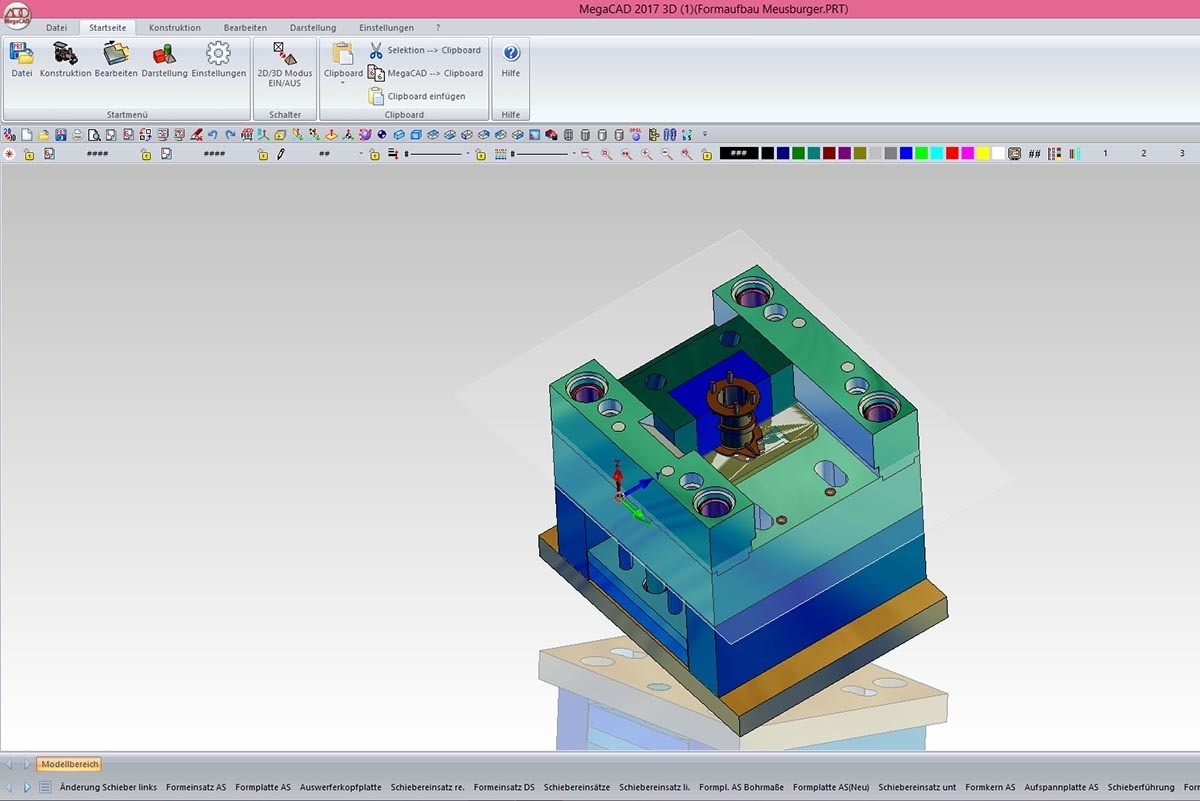Viewport: 1200px width, 801px height.
Task: Click the zoom out magnifier icon
Action: click(667, 154)
